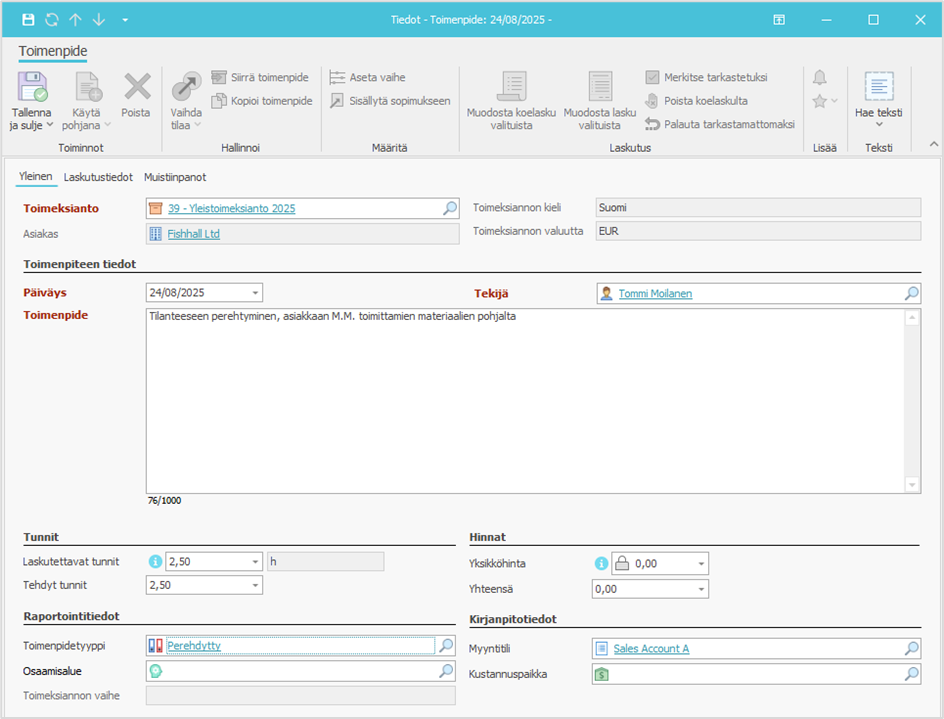
Task: Click the info icon beside Laskutettavat tunnit
Action: point(155,562)
